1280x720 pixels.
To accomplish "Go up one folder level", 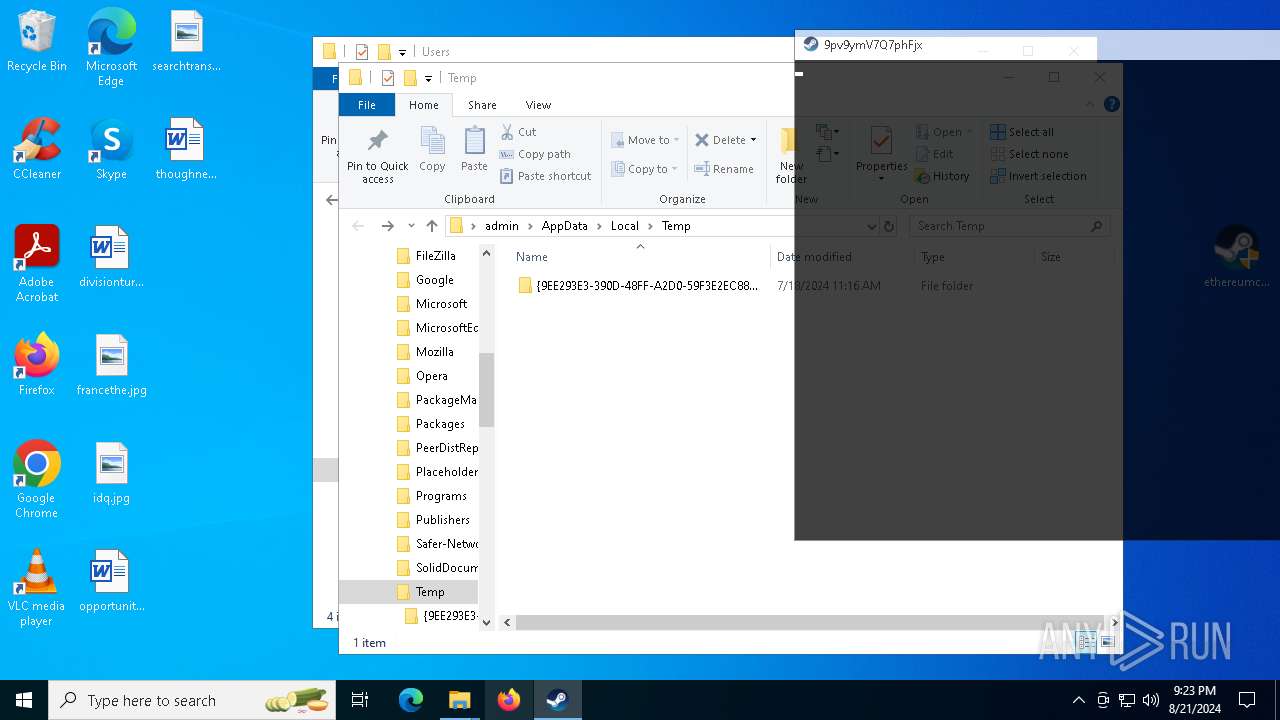I will pyautogui.click(x=432, y=226).
